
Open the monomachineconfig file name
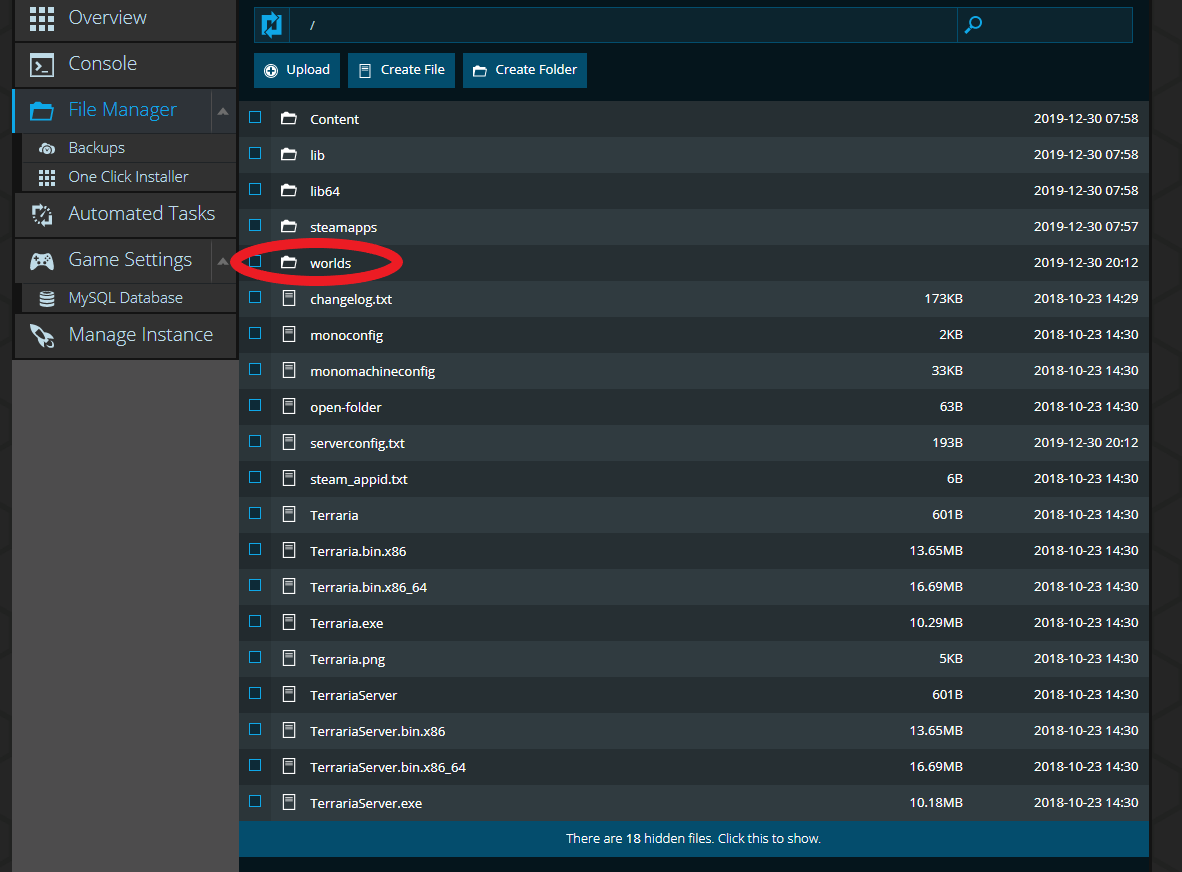pyautogui.click(x=372, y=372)
